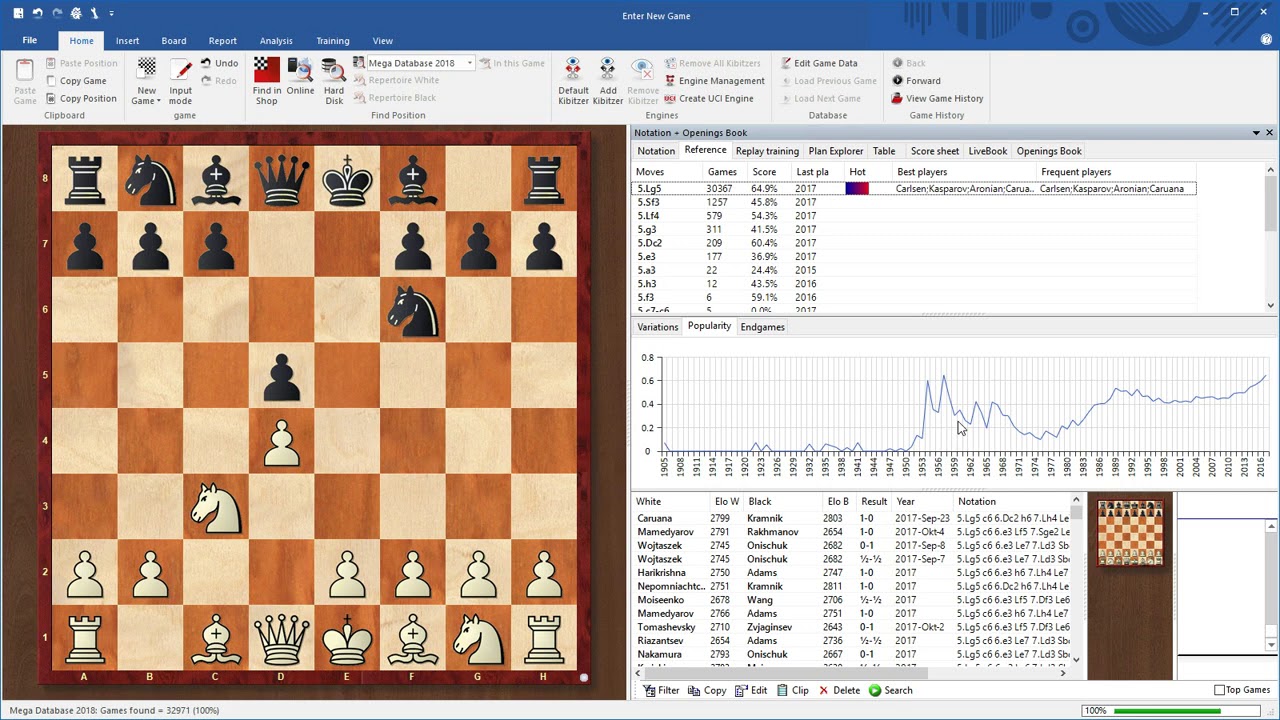Switch to the LiveBook tab
1280x720 pixels.
[987, 151]
